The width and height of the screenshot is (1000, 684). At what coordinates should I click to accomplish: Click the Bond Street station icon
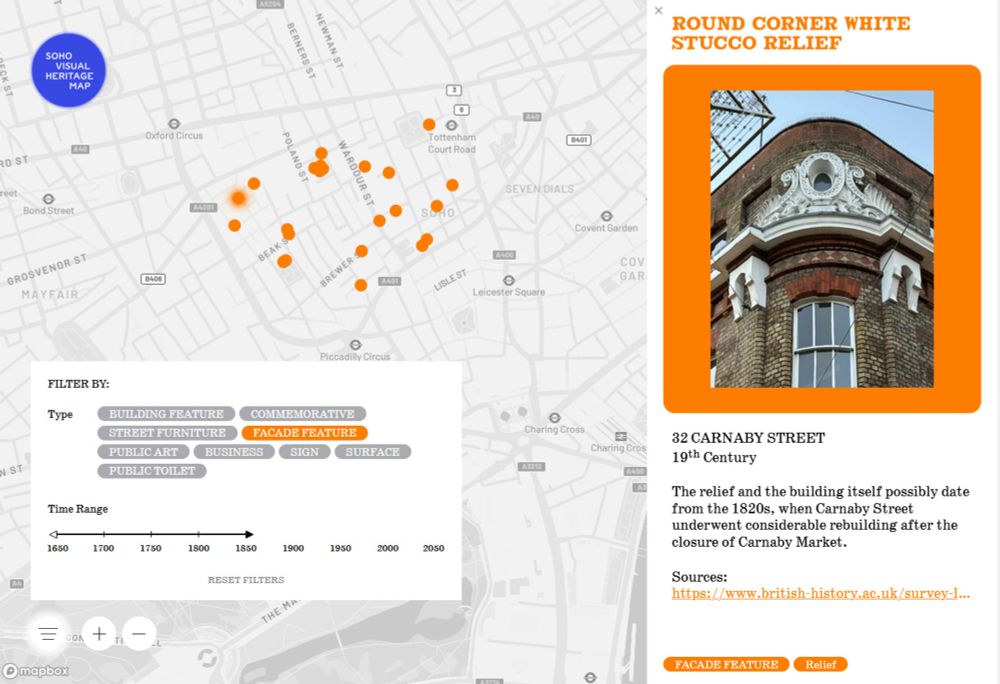(48, 199)
